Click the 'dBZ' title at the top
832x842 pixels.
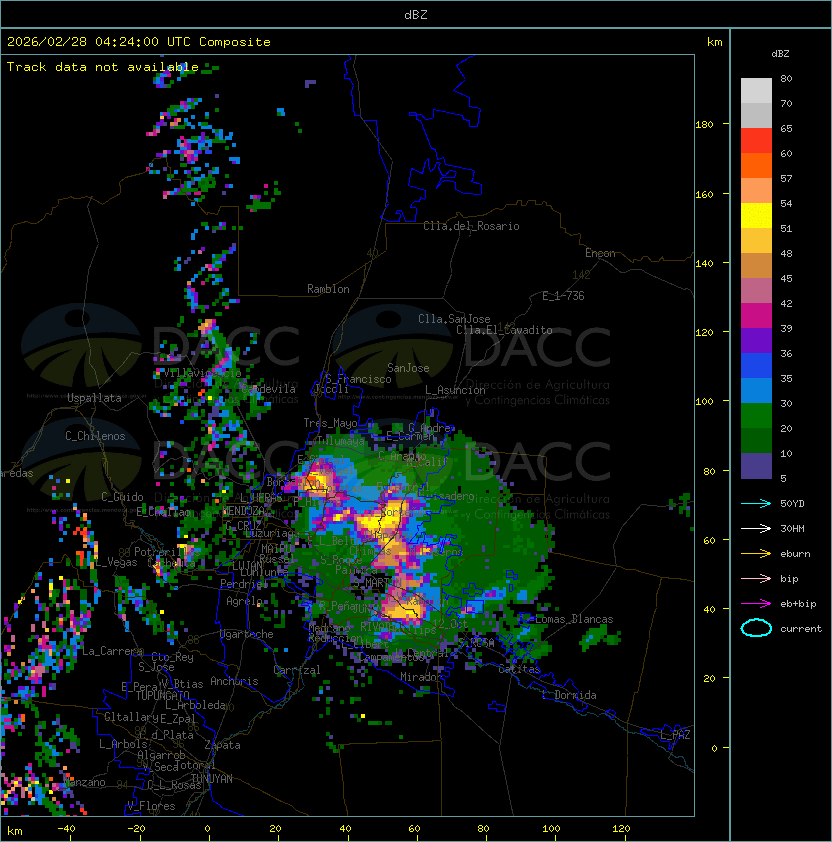coord(416,15)
